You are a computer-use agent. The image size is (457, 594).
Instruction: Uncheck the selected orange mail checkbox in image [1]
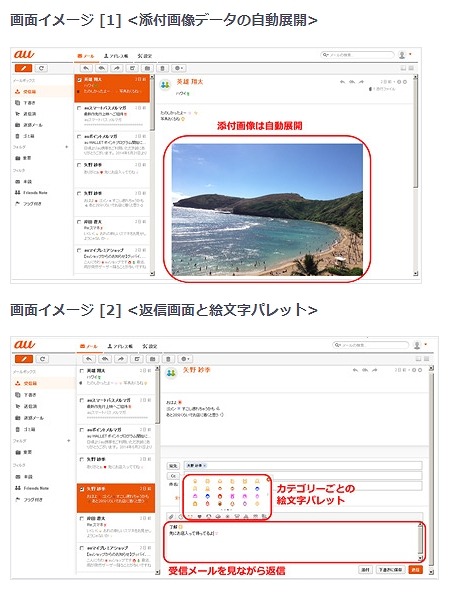coord(79,80)
